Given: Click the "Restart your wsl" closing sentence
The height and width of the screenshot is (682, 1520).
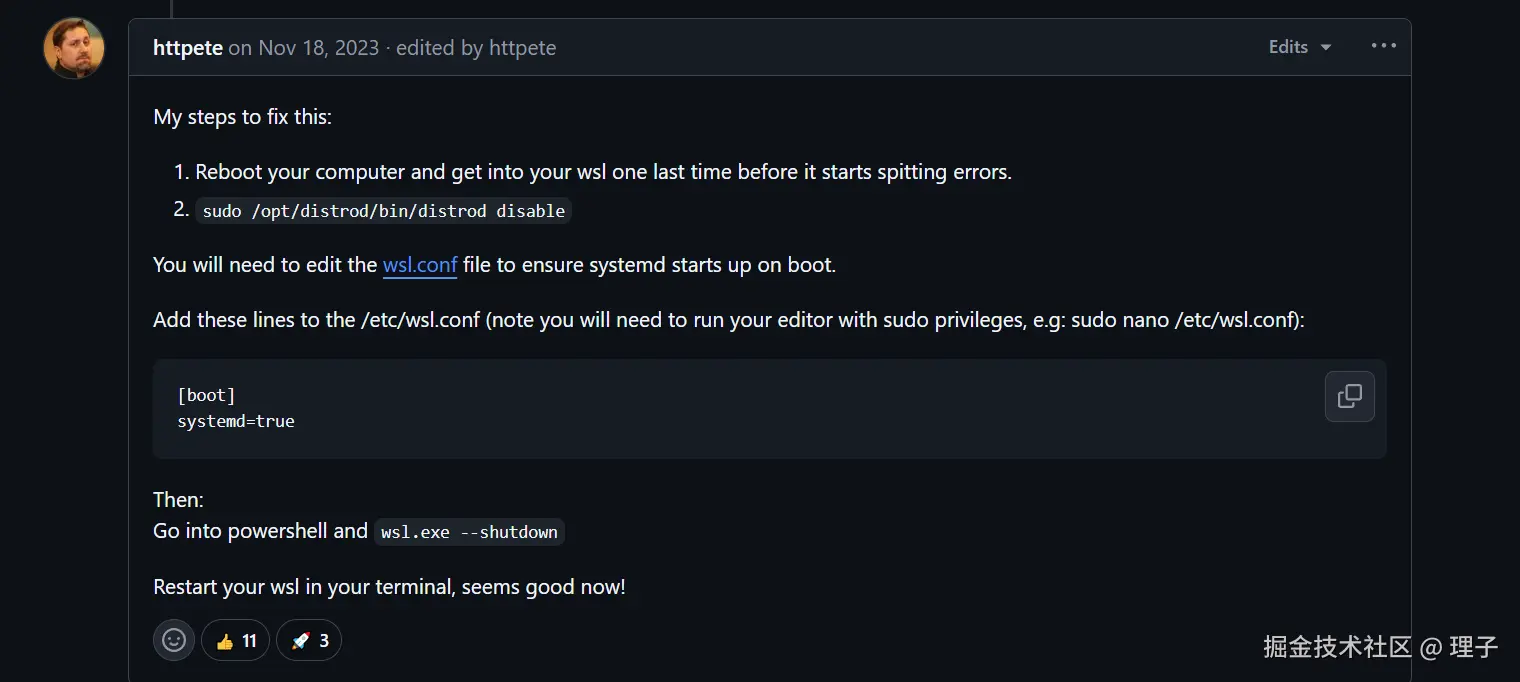Looking at the screenshot, I should tap(389, 587).
